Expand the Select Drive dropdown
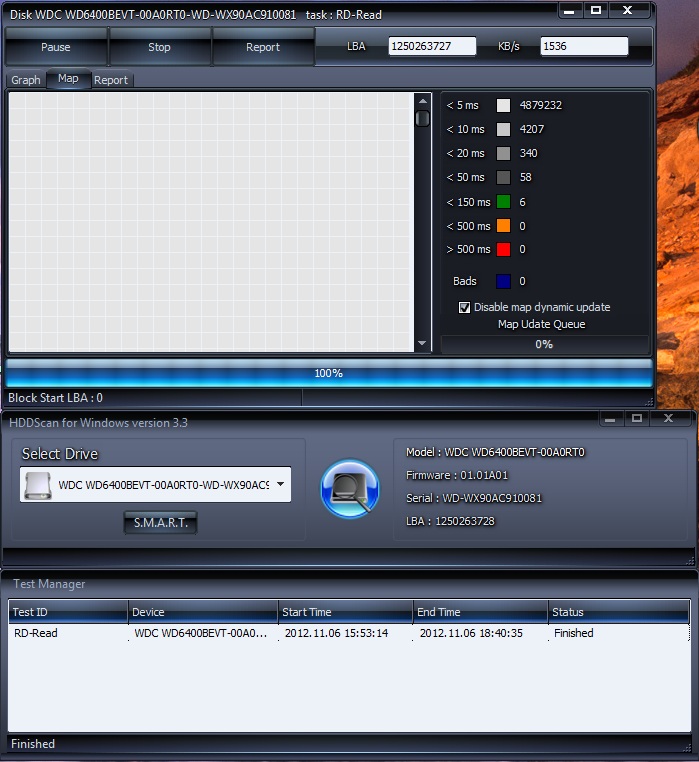 tap(280, 484)
